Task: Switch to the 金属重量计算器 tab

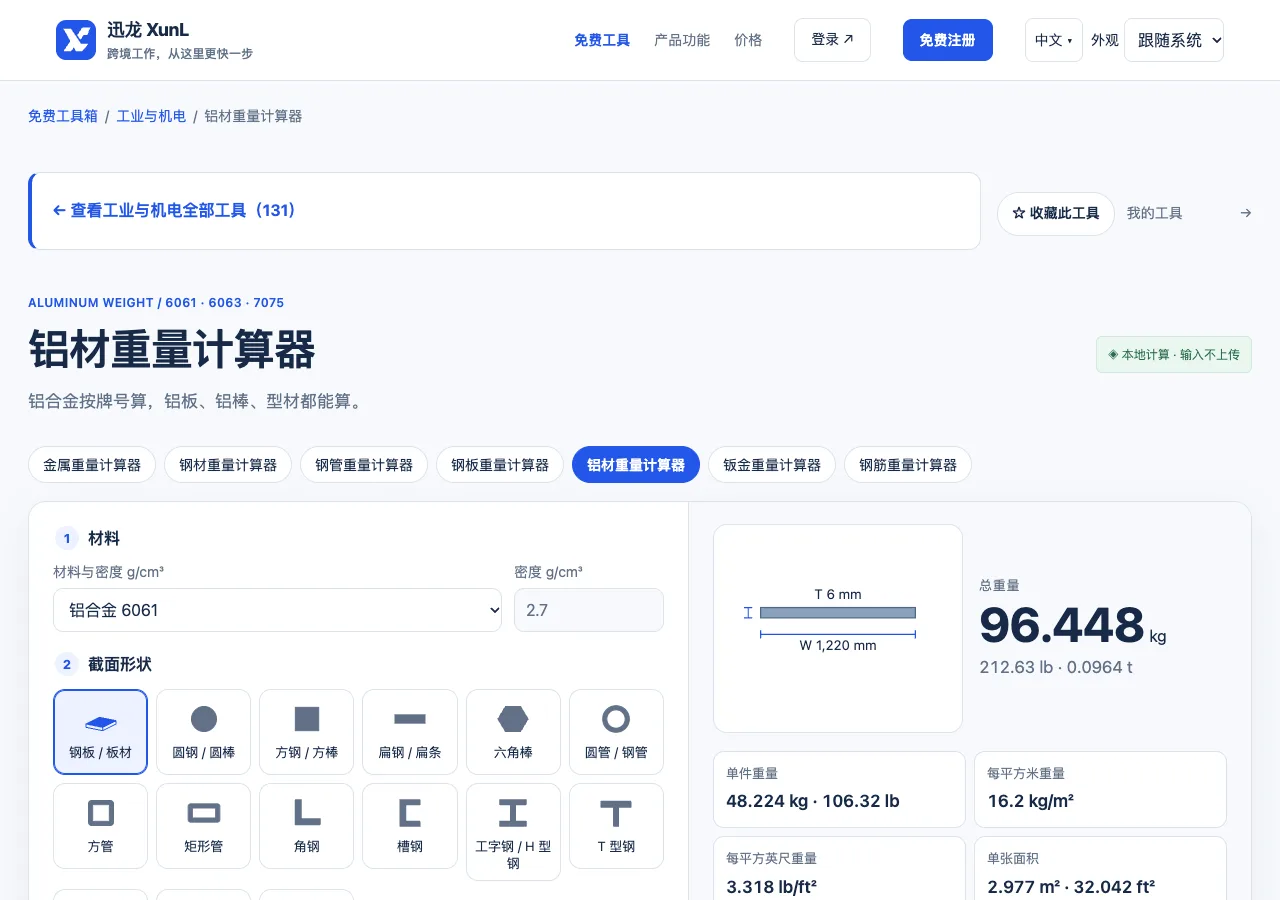Action: click(x=92, y=465)
